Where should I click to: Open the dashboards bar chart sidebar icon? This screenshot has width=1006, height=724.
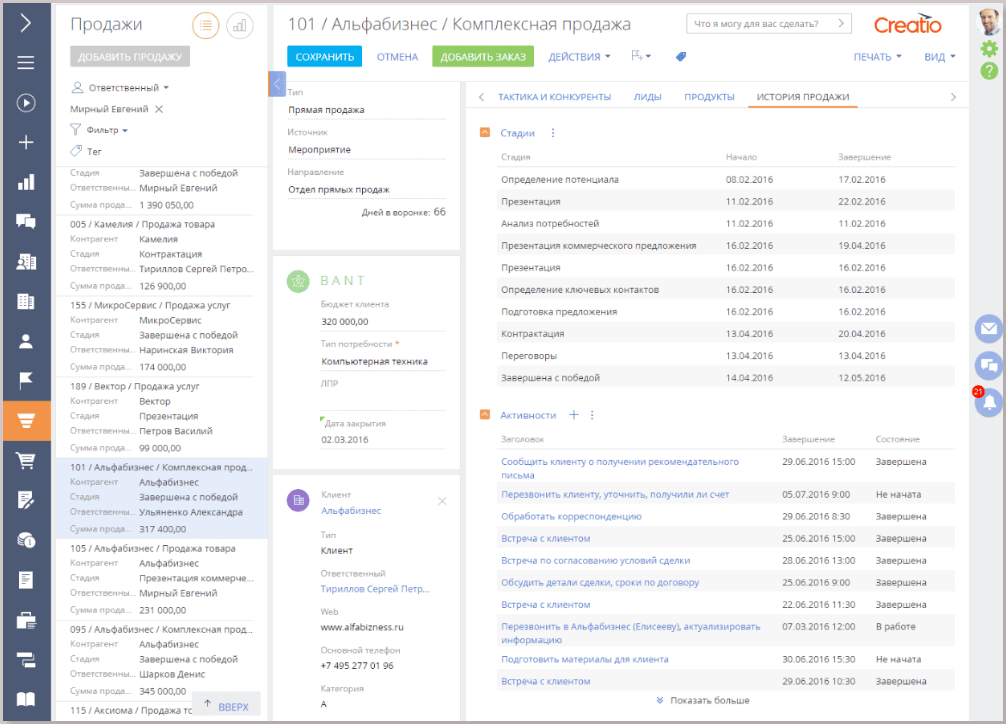(x=26, y=182)
